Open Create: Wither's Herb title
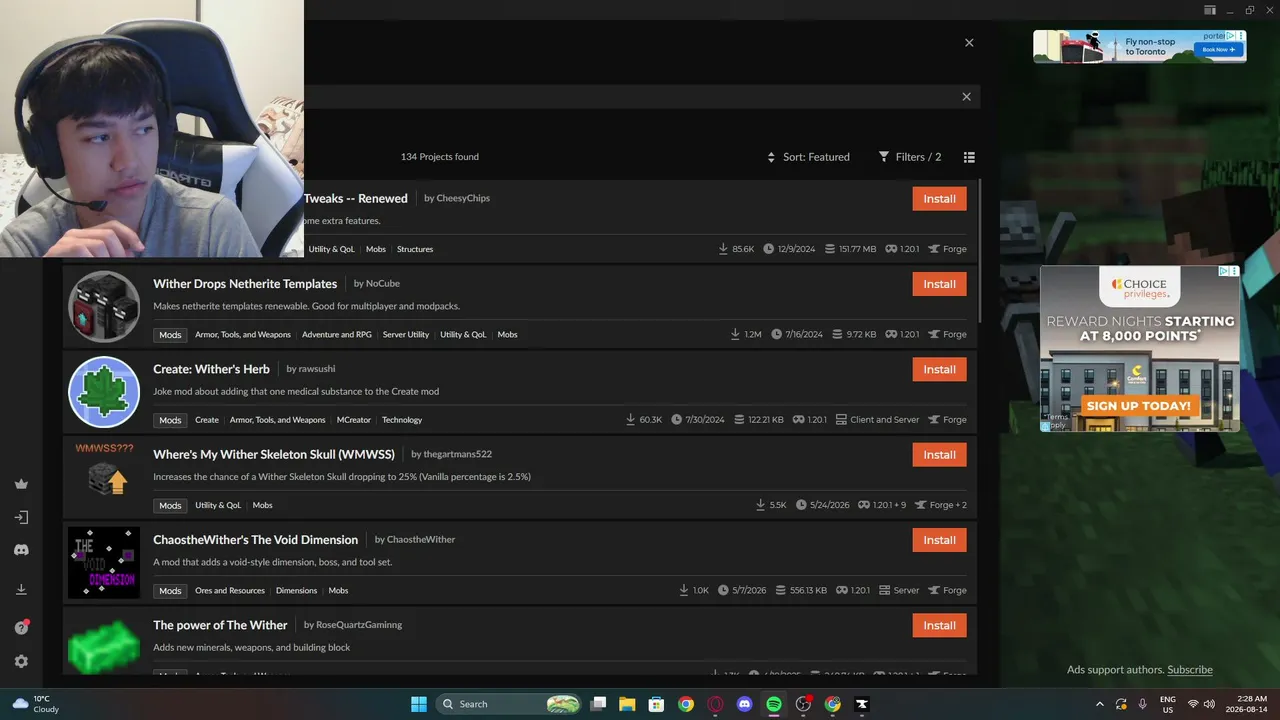This screenshot has width=1280, height=720. (x=211, y=369)
